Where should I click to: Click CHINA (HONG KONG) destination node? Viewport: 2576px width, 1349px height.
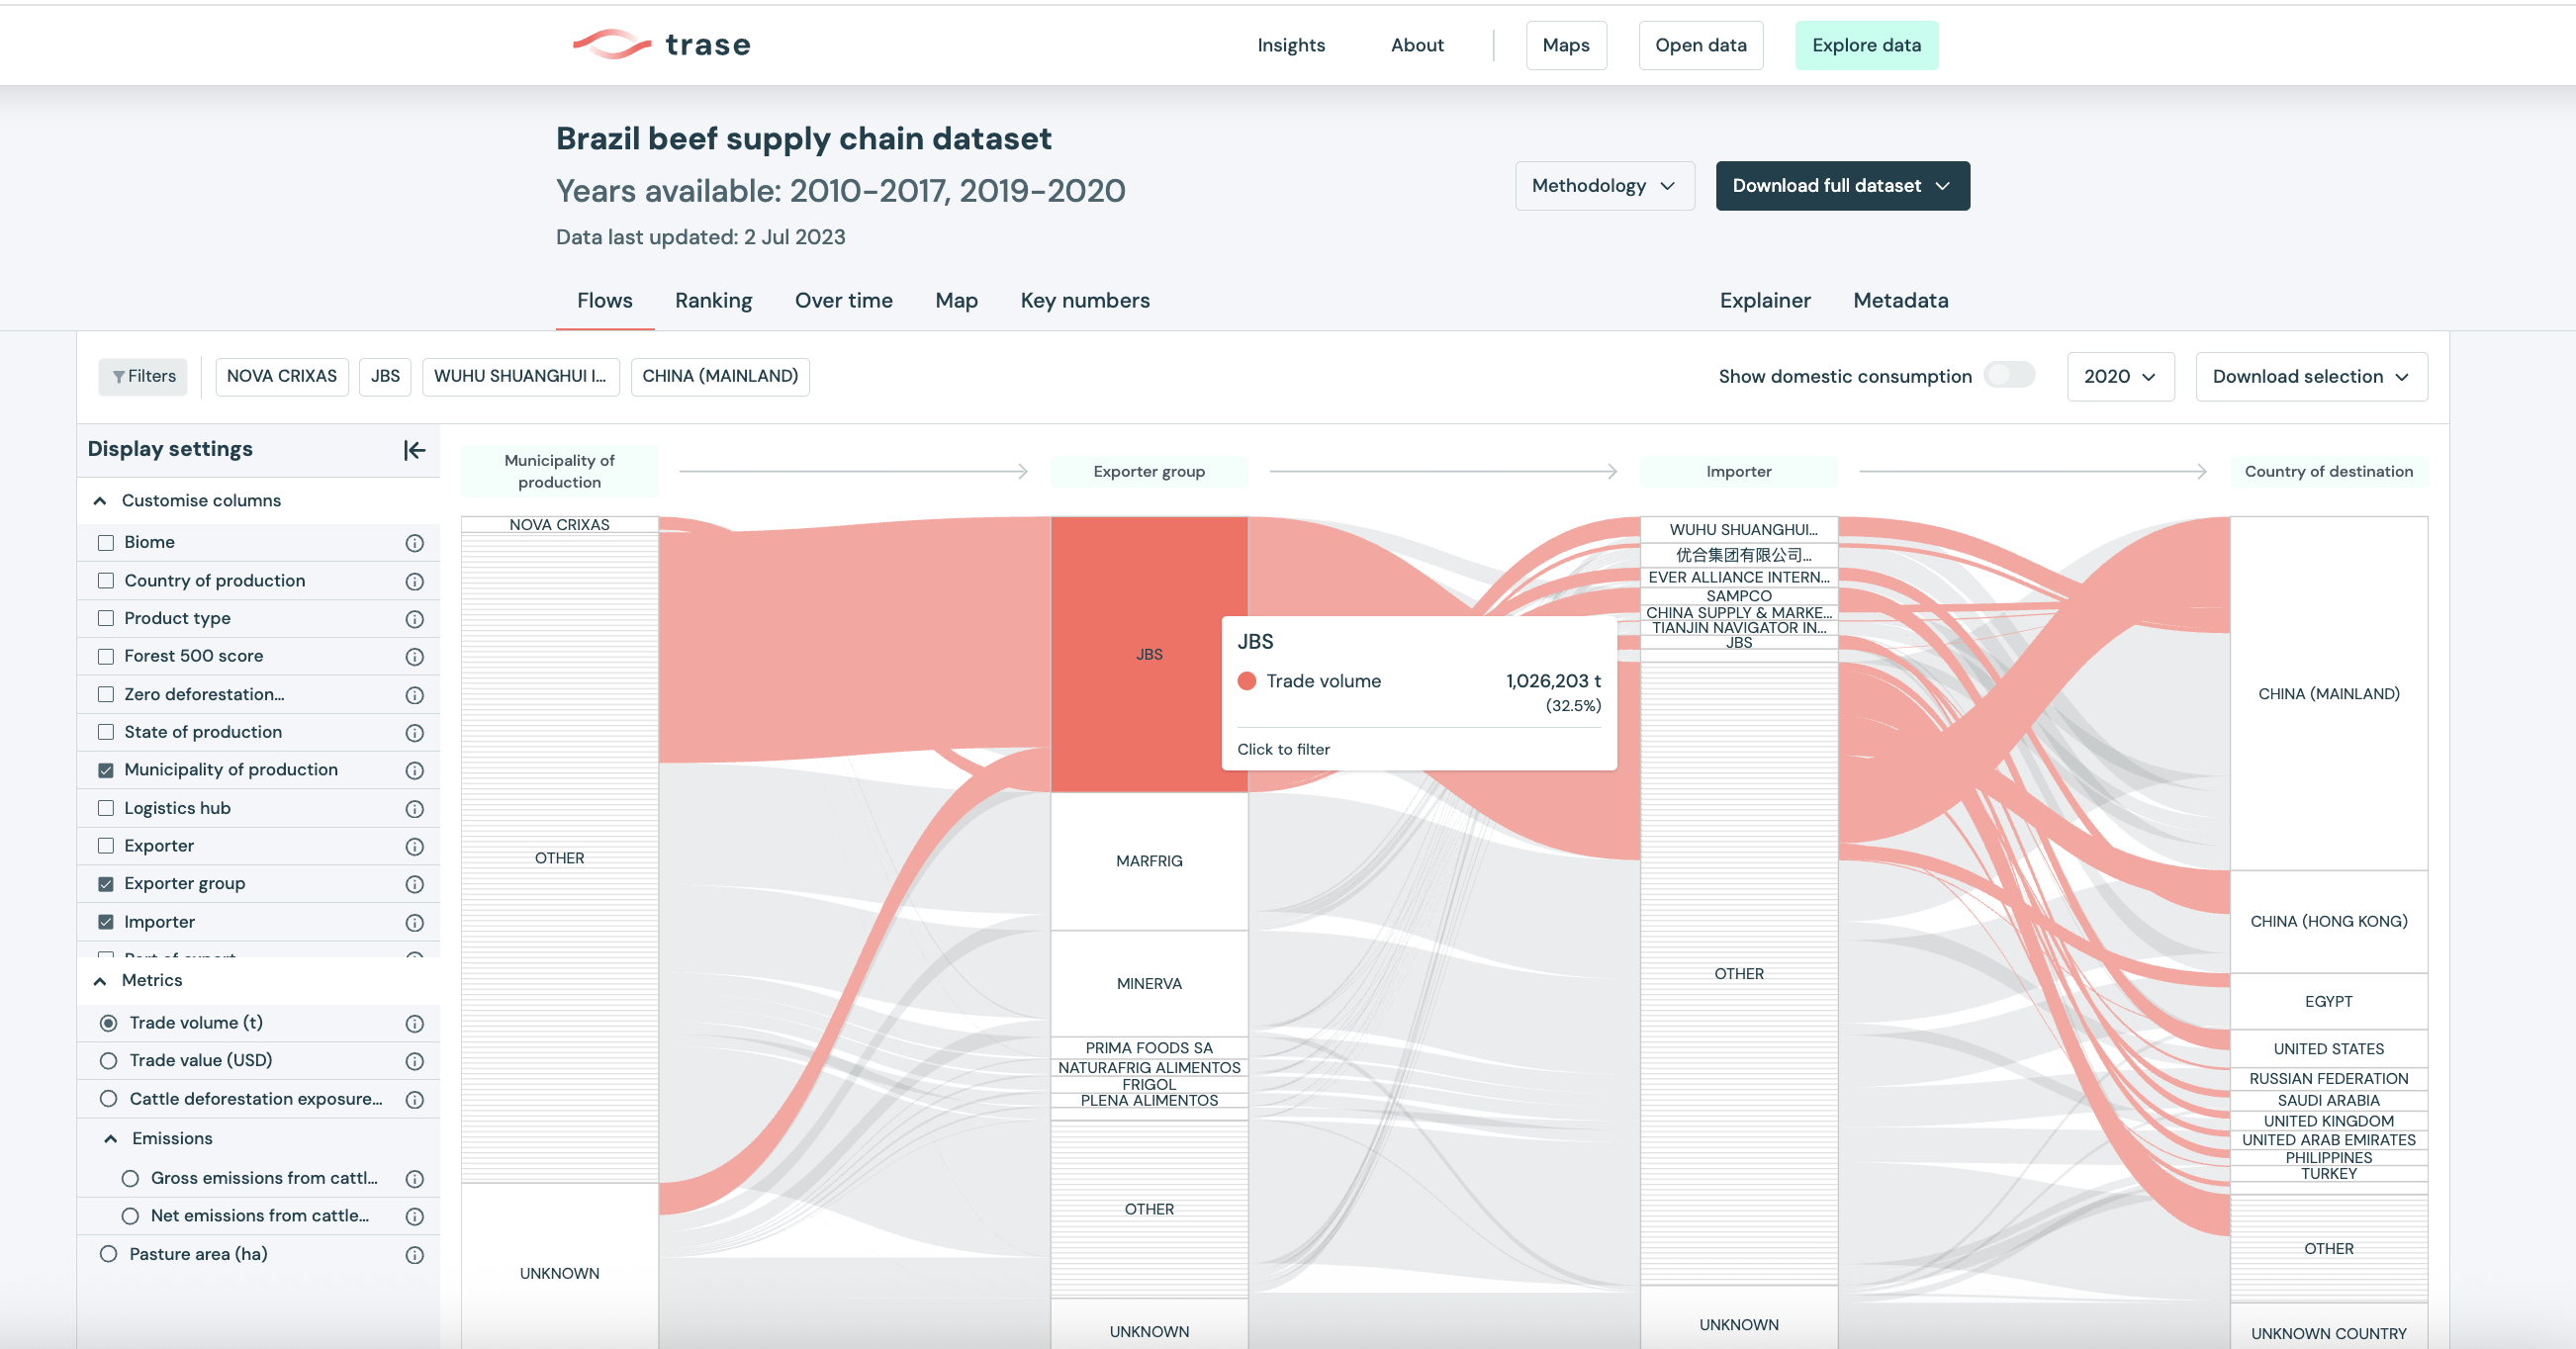(2328, 921)
